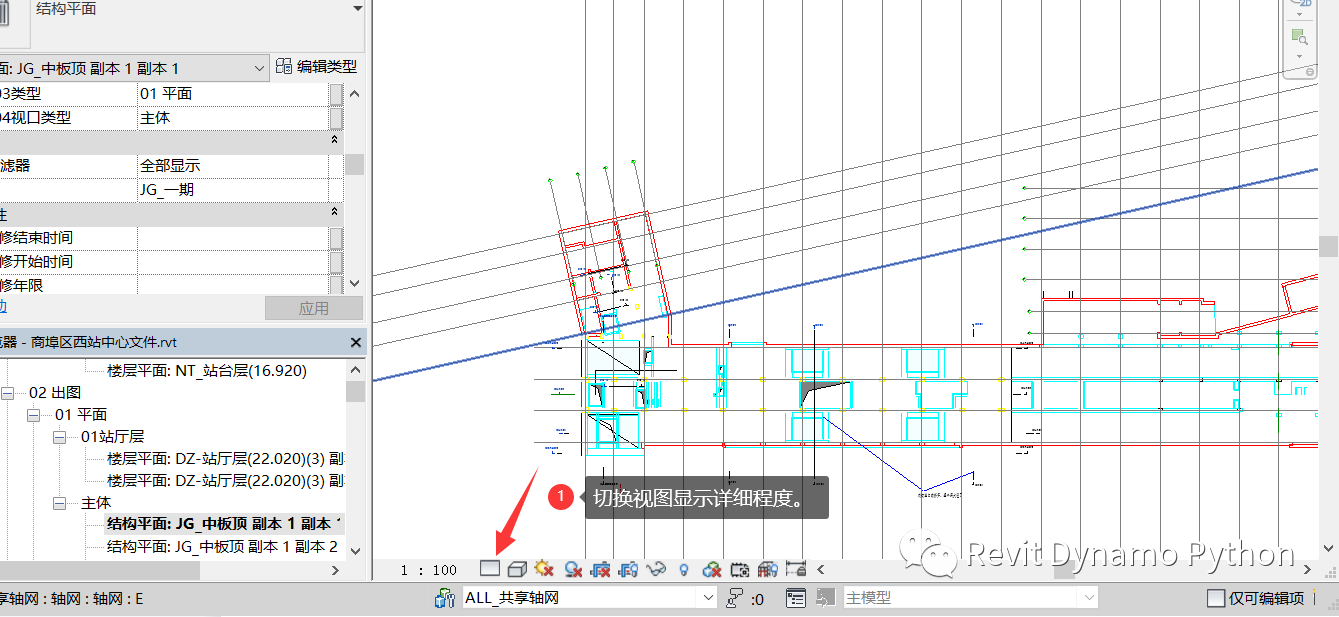Click the Crop View icon

coord(601,569)
